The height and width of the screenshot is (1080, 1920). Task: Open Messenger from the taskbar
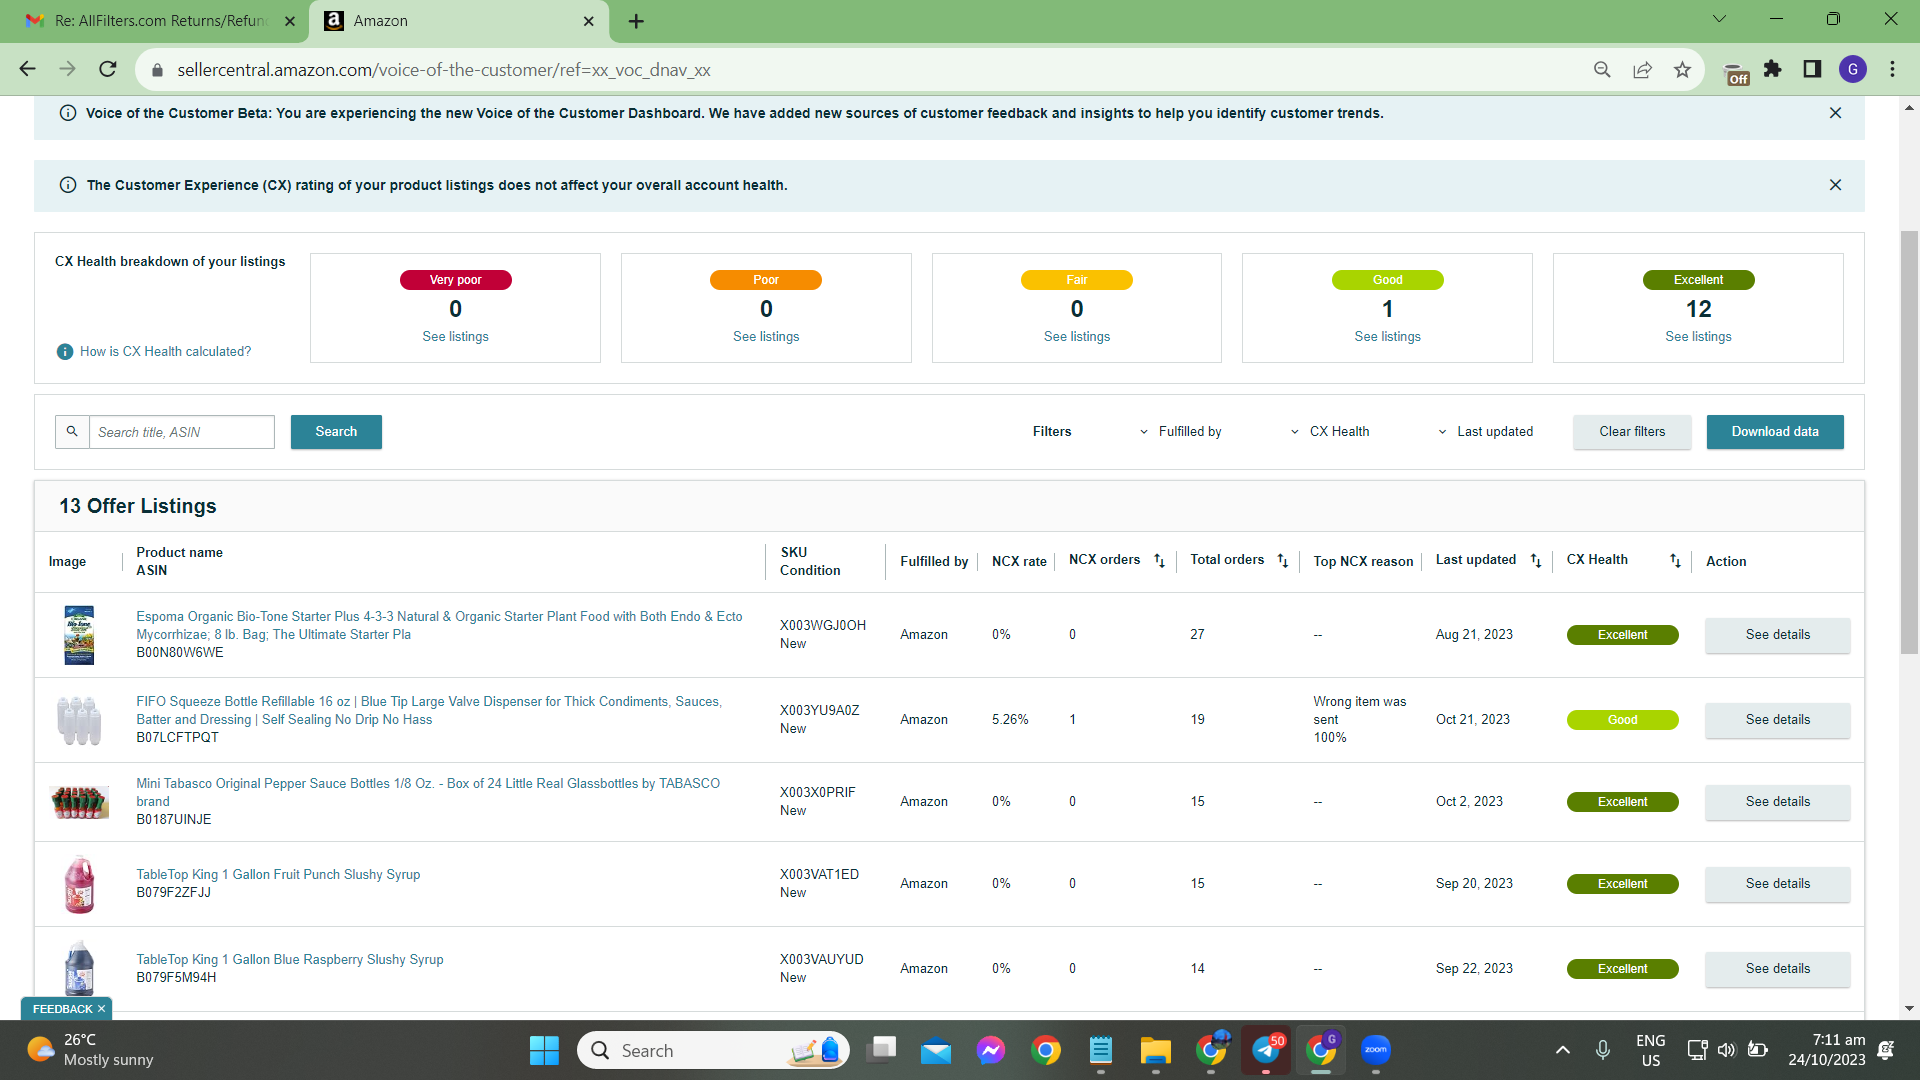click(991, 1050)
